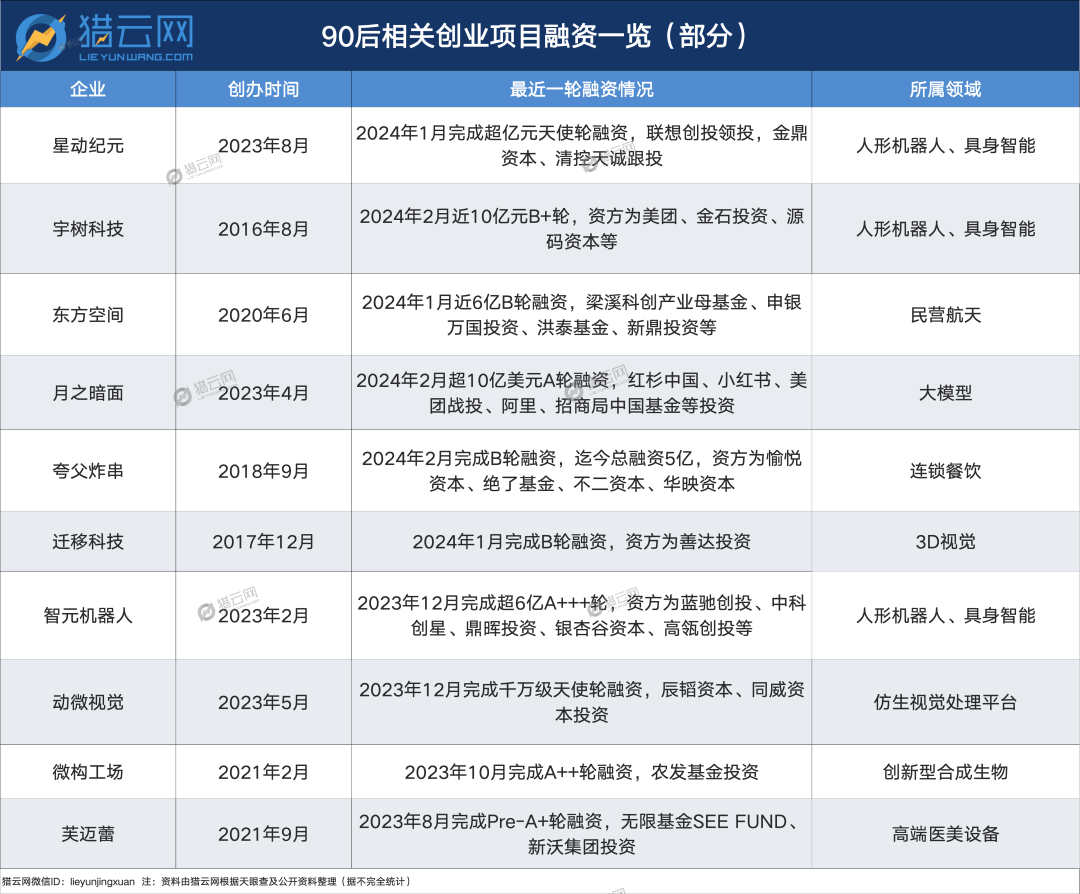The image size is (1080, 894).
Task: Select the 所属领域 column header
Action: [x=945, y=89]
